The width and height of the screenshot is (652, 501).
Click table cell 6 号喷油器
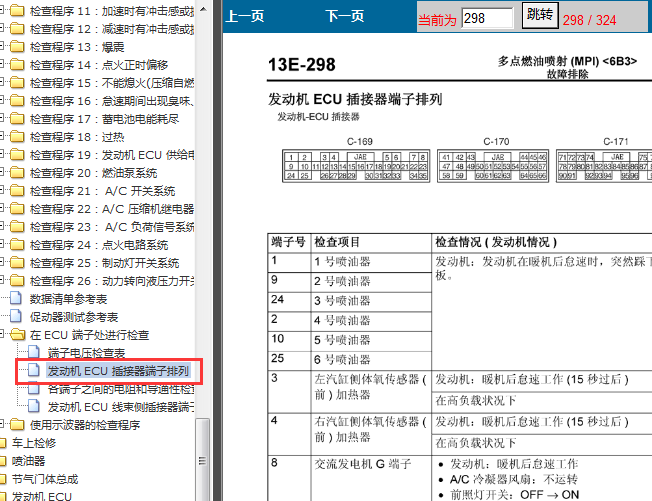(x=371, y=360)
